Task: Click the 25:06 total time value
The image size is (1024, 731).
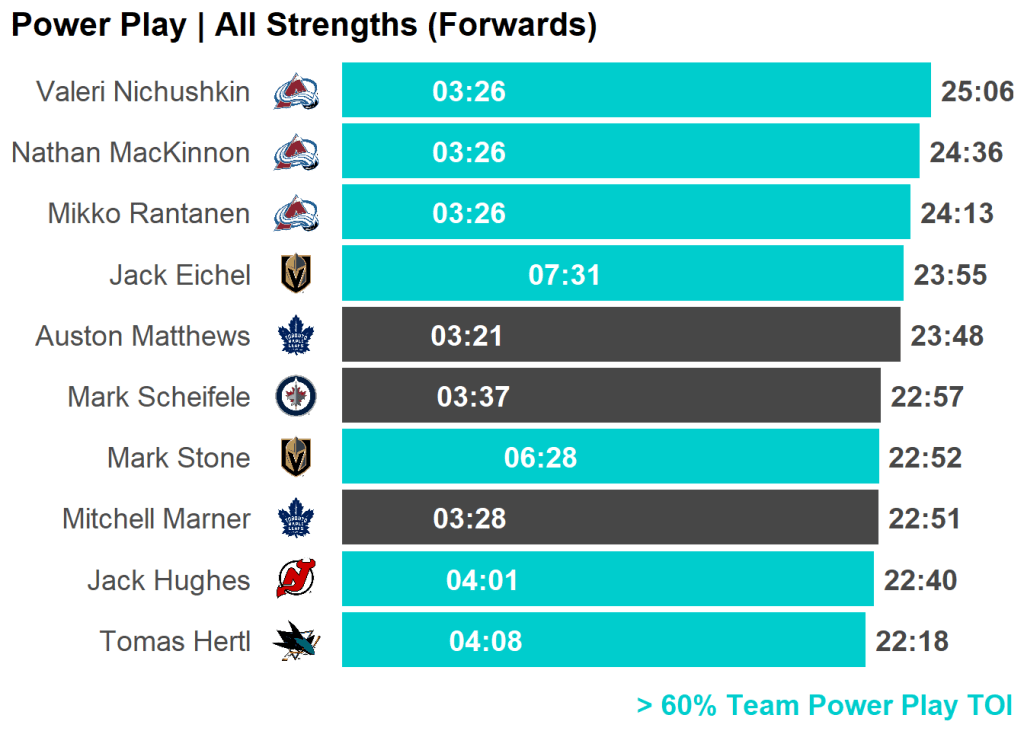Action: pos(977,92)
